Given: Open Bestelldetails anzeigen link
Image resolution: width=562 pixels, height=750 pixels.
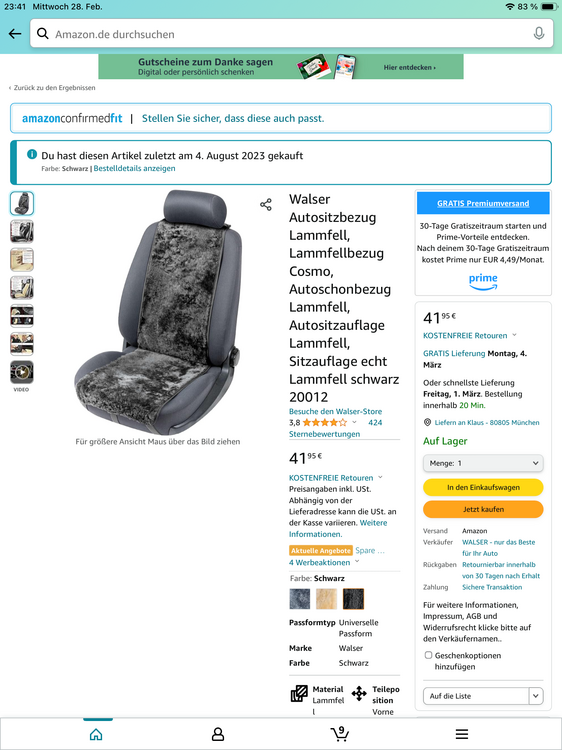Looking at the screenshot, I should click(134, 168).
